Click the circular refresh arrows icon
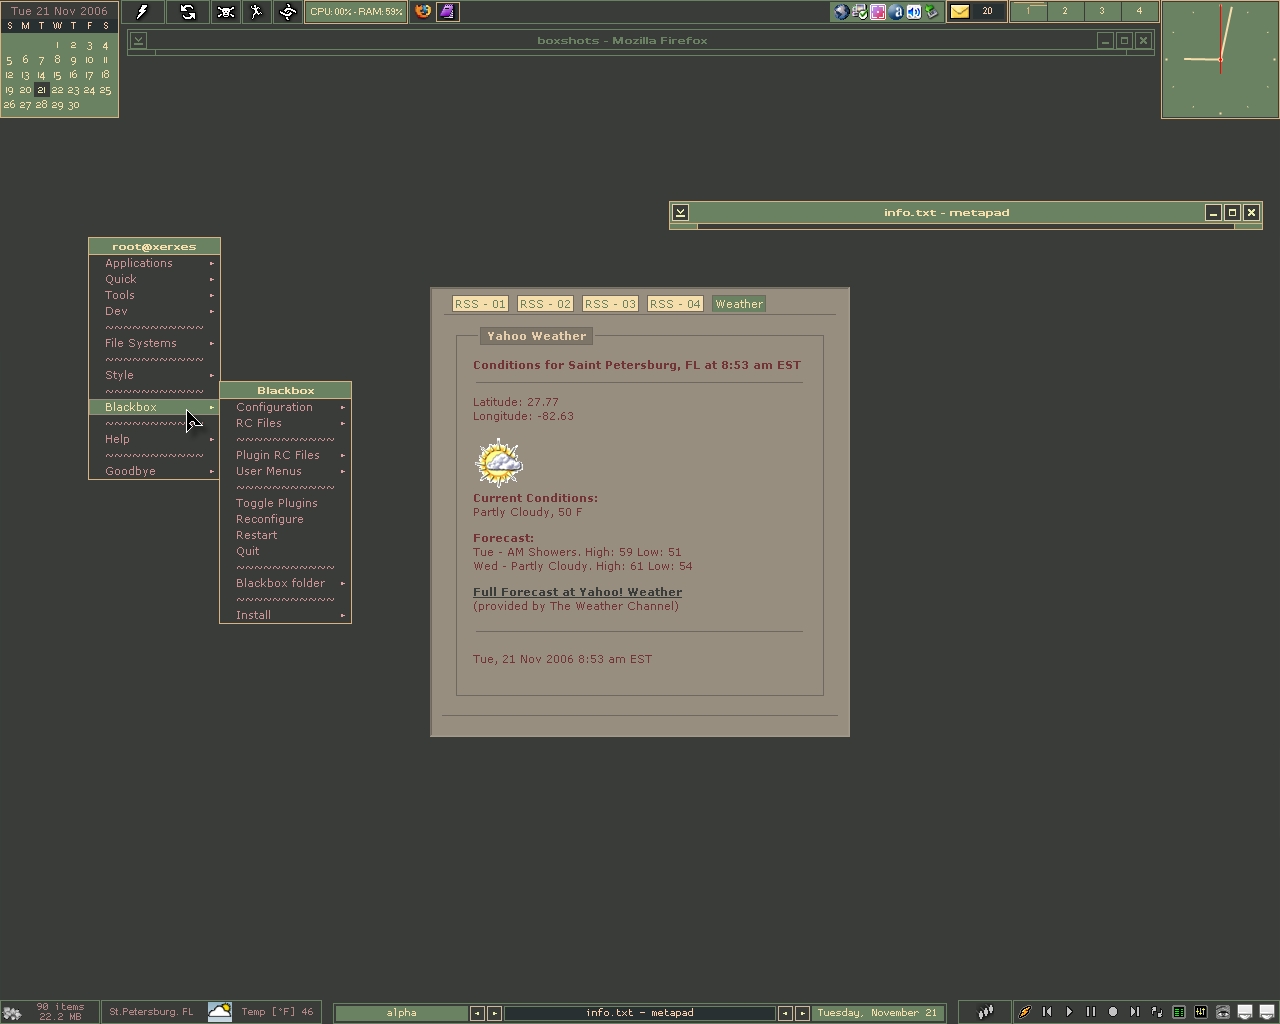This screenshot has height=1024, width=1280. coord(188,12)
